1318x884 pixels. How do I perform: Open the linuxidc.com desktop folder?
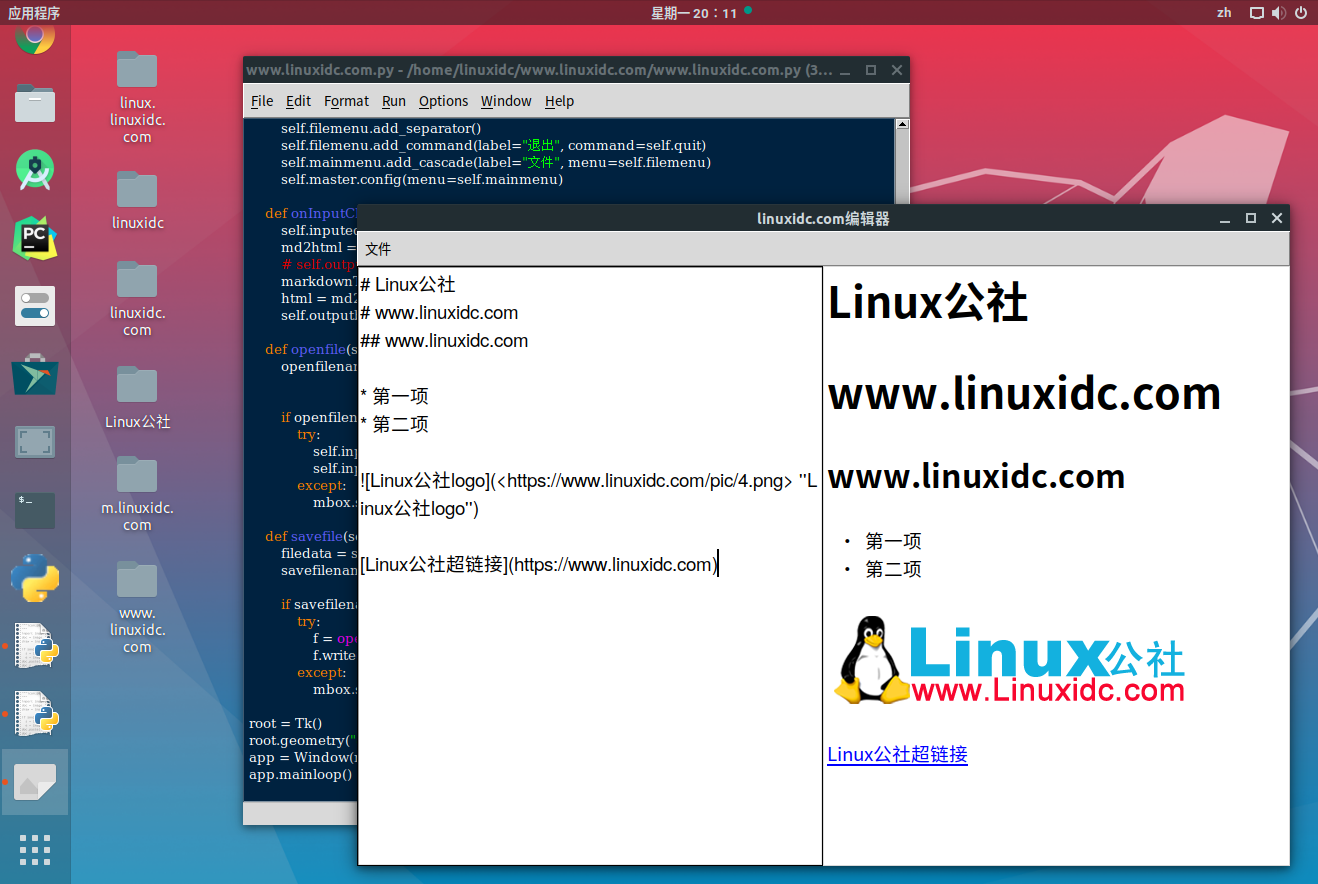[x=137, y=299]
